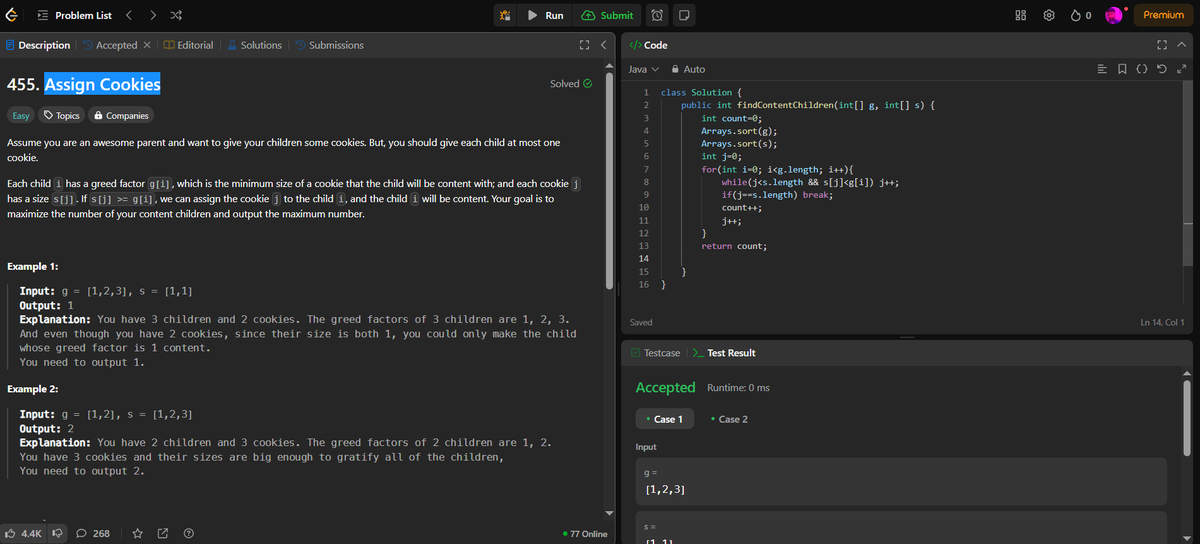The width and height of the screenshot is (1200, 544).
Task: Switch to the Testcase tab
Action: coord(655,353)
